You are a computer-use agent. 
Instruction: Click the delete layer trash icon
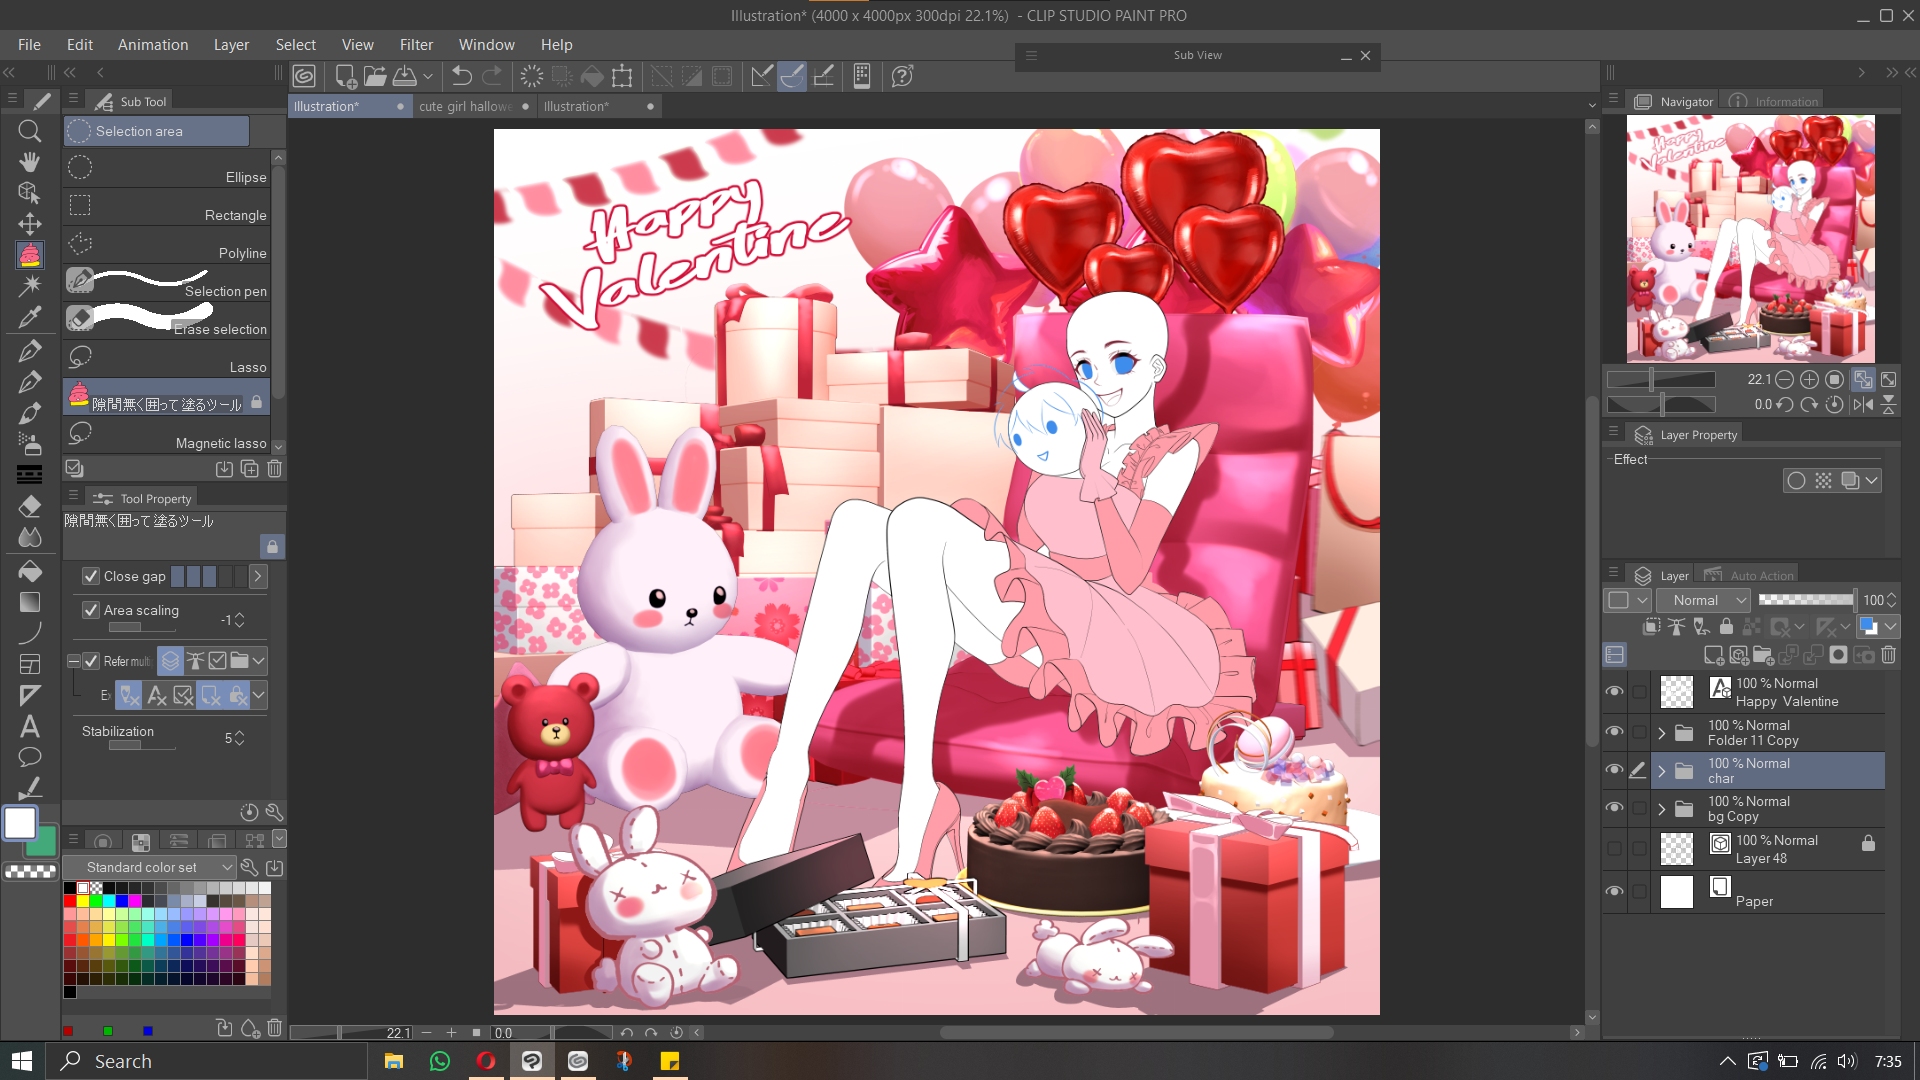1888,655
